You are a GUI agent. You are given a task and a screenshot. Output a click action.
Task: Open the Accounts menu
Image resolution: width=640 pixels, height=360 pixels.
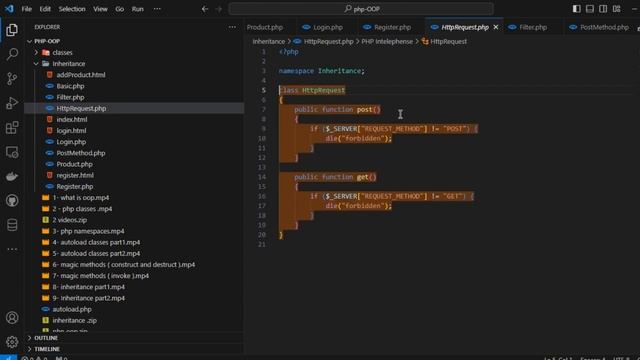12,318
